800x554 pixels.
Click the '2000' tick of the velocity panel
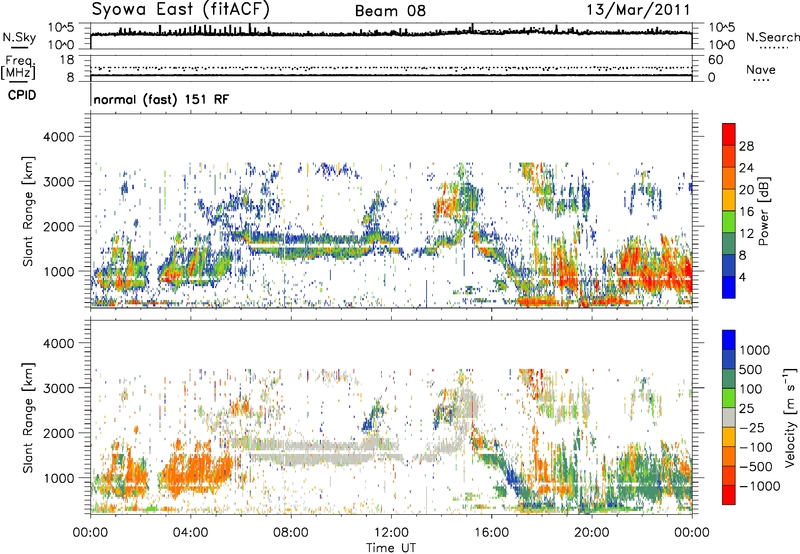pyautogui.click(x=58, y=433)
